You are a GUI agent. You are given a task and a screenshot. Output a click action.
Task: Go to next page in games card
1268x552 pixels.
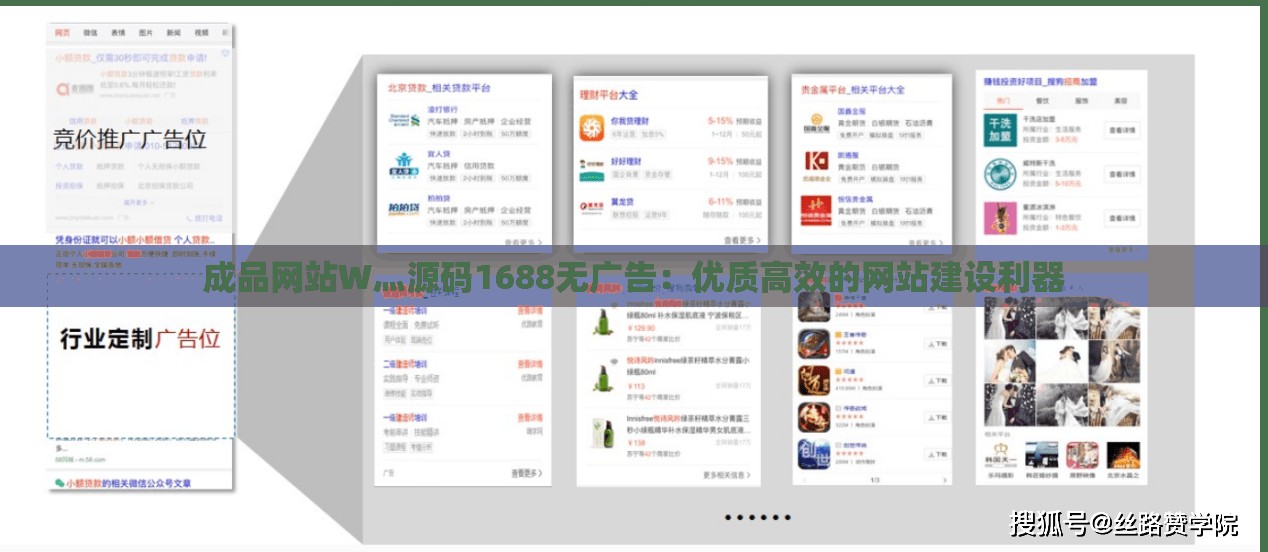click(943, 480)
